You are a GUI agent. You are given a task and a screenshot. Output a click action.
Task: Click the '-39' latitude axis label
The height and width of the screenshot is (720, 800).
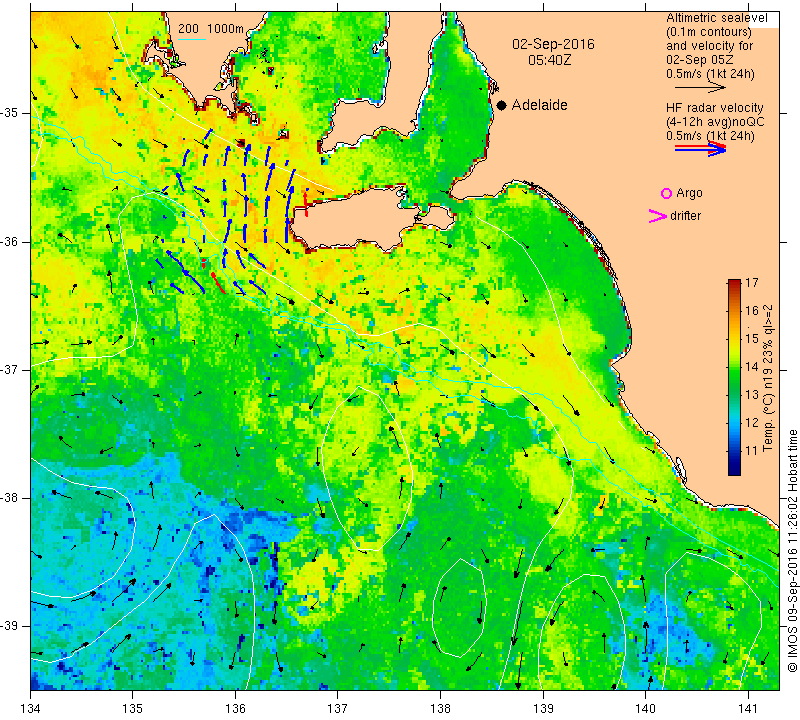click(x=10, y=626)
